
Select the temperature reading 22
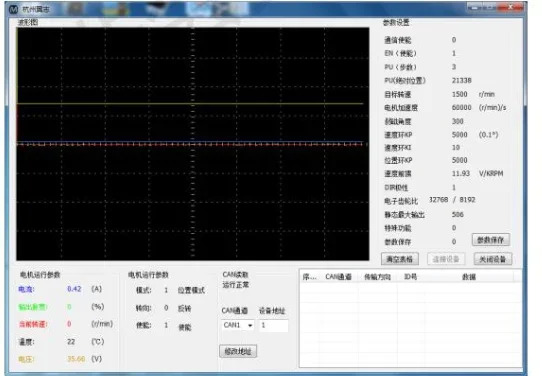point(71,342)
